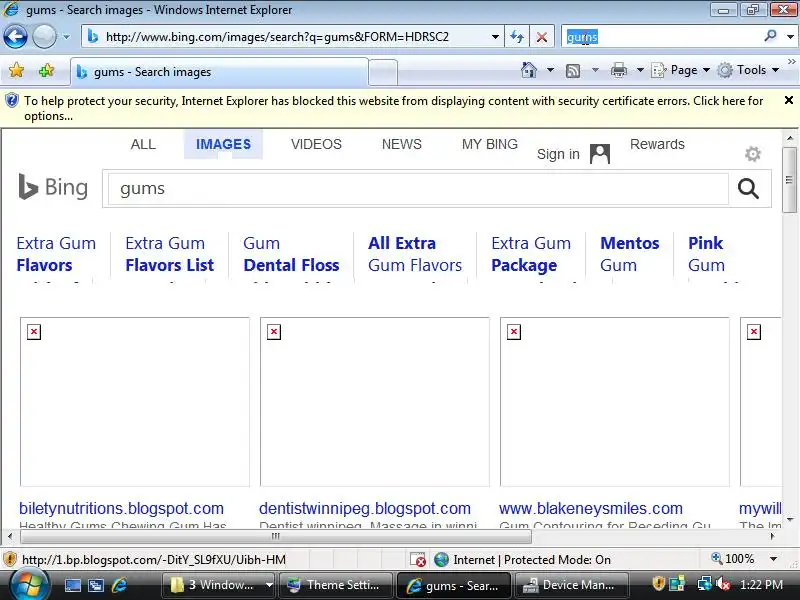
Task: Click the Bing search magnifier button
Action: pos(748,189)
